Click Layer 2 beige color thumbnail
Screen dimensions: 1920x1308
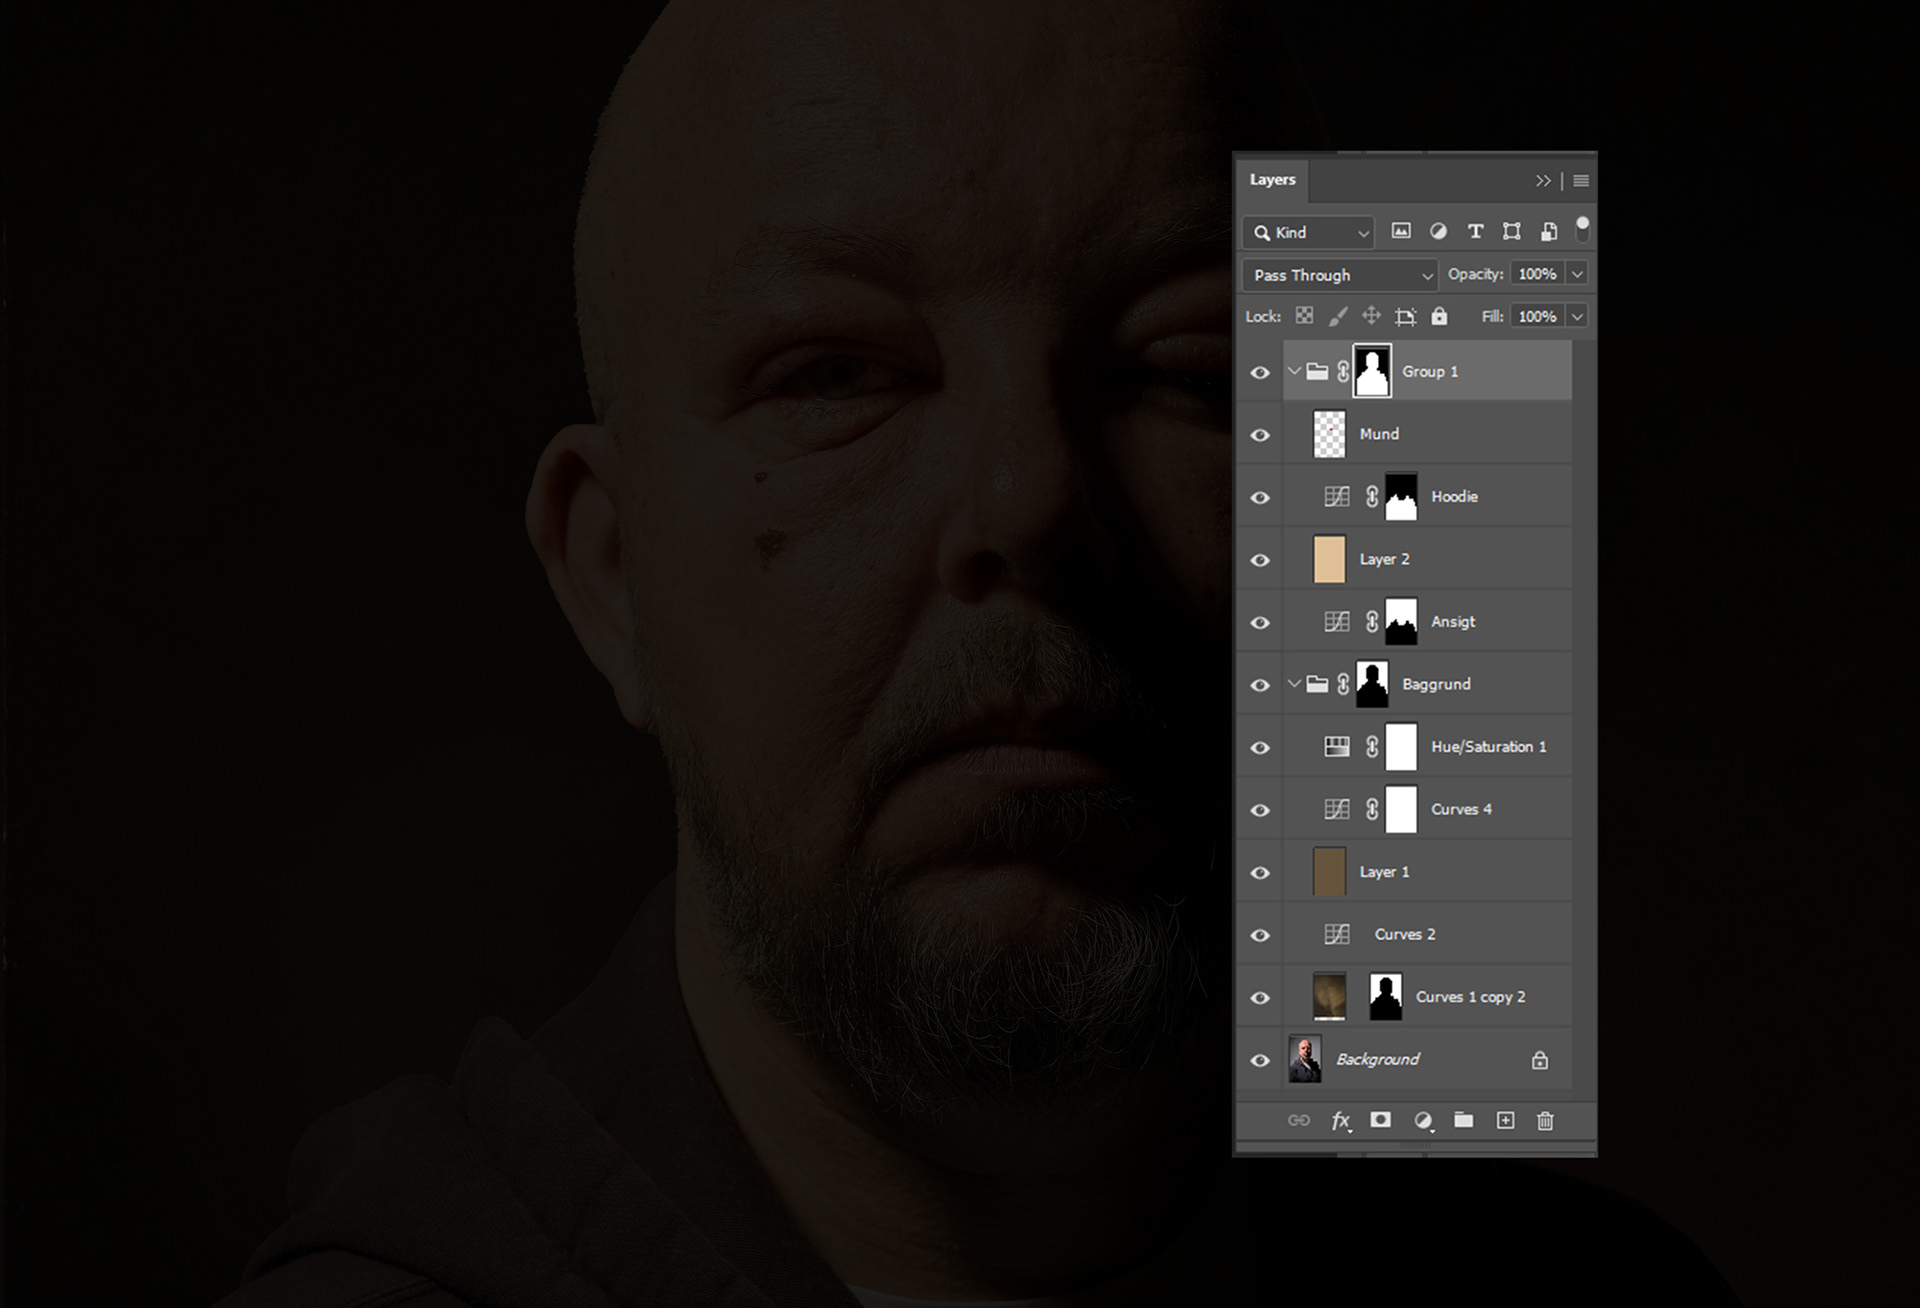(x=1329, y=559)
